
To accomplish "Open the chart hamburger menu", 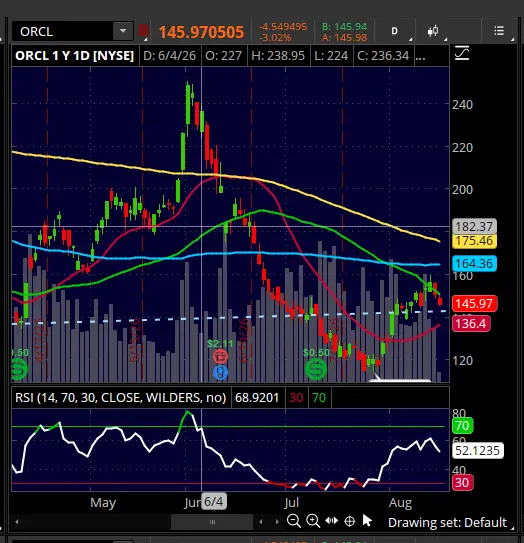I will point(499,31).
